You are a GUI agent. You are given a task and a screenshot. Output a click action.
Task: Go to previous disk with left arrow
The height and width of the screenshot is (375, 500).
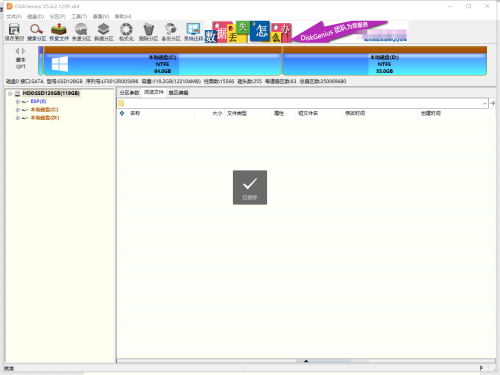tap(17, 51)
